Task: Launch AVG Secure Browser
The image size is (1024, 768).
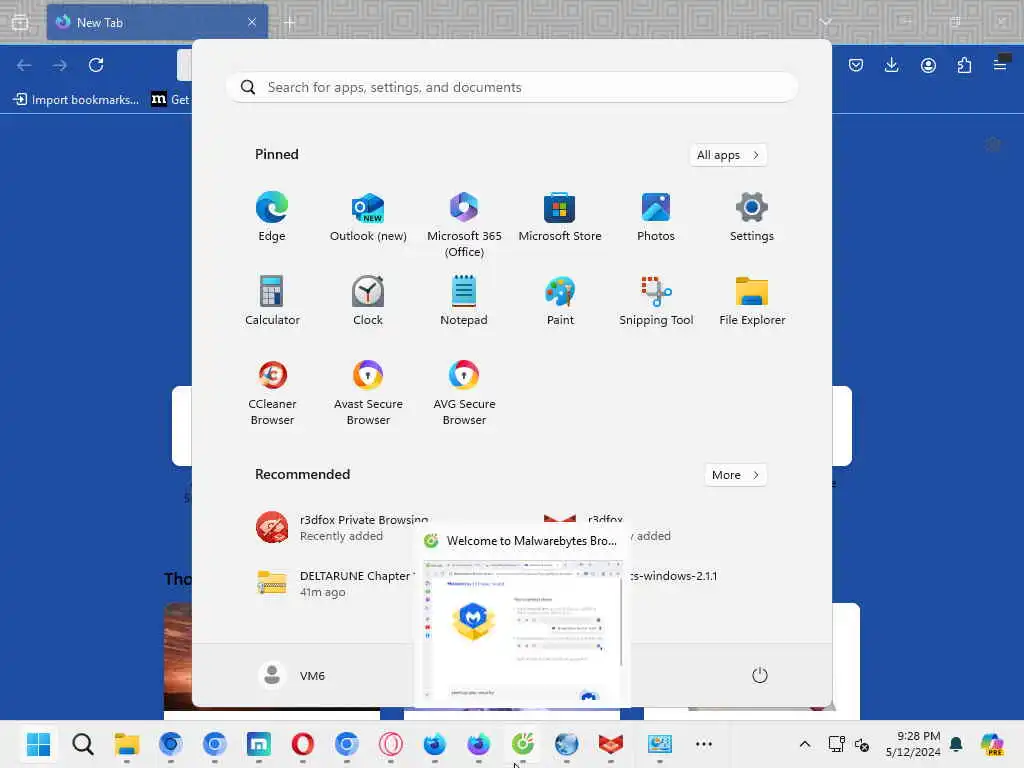Action: (464, 392)
